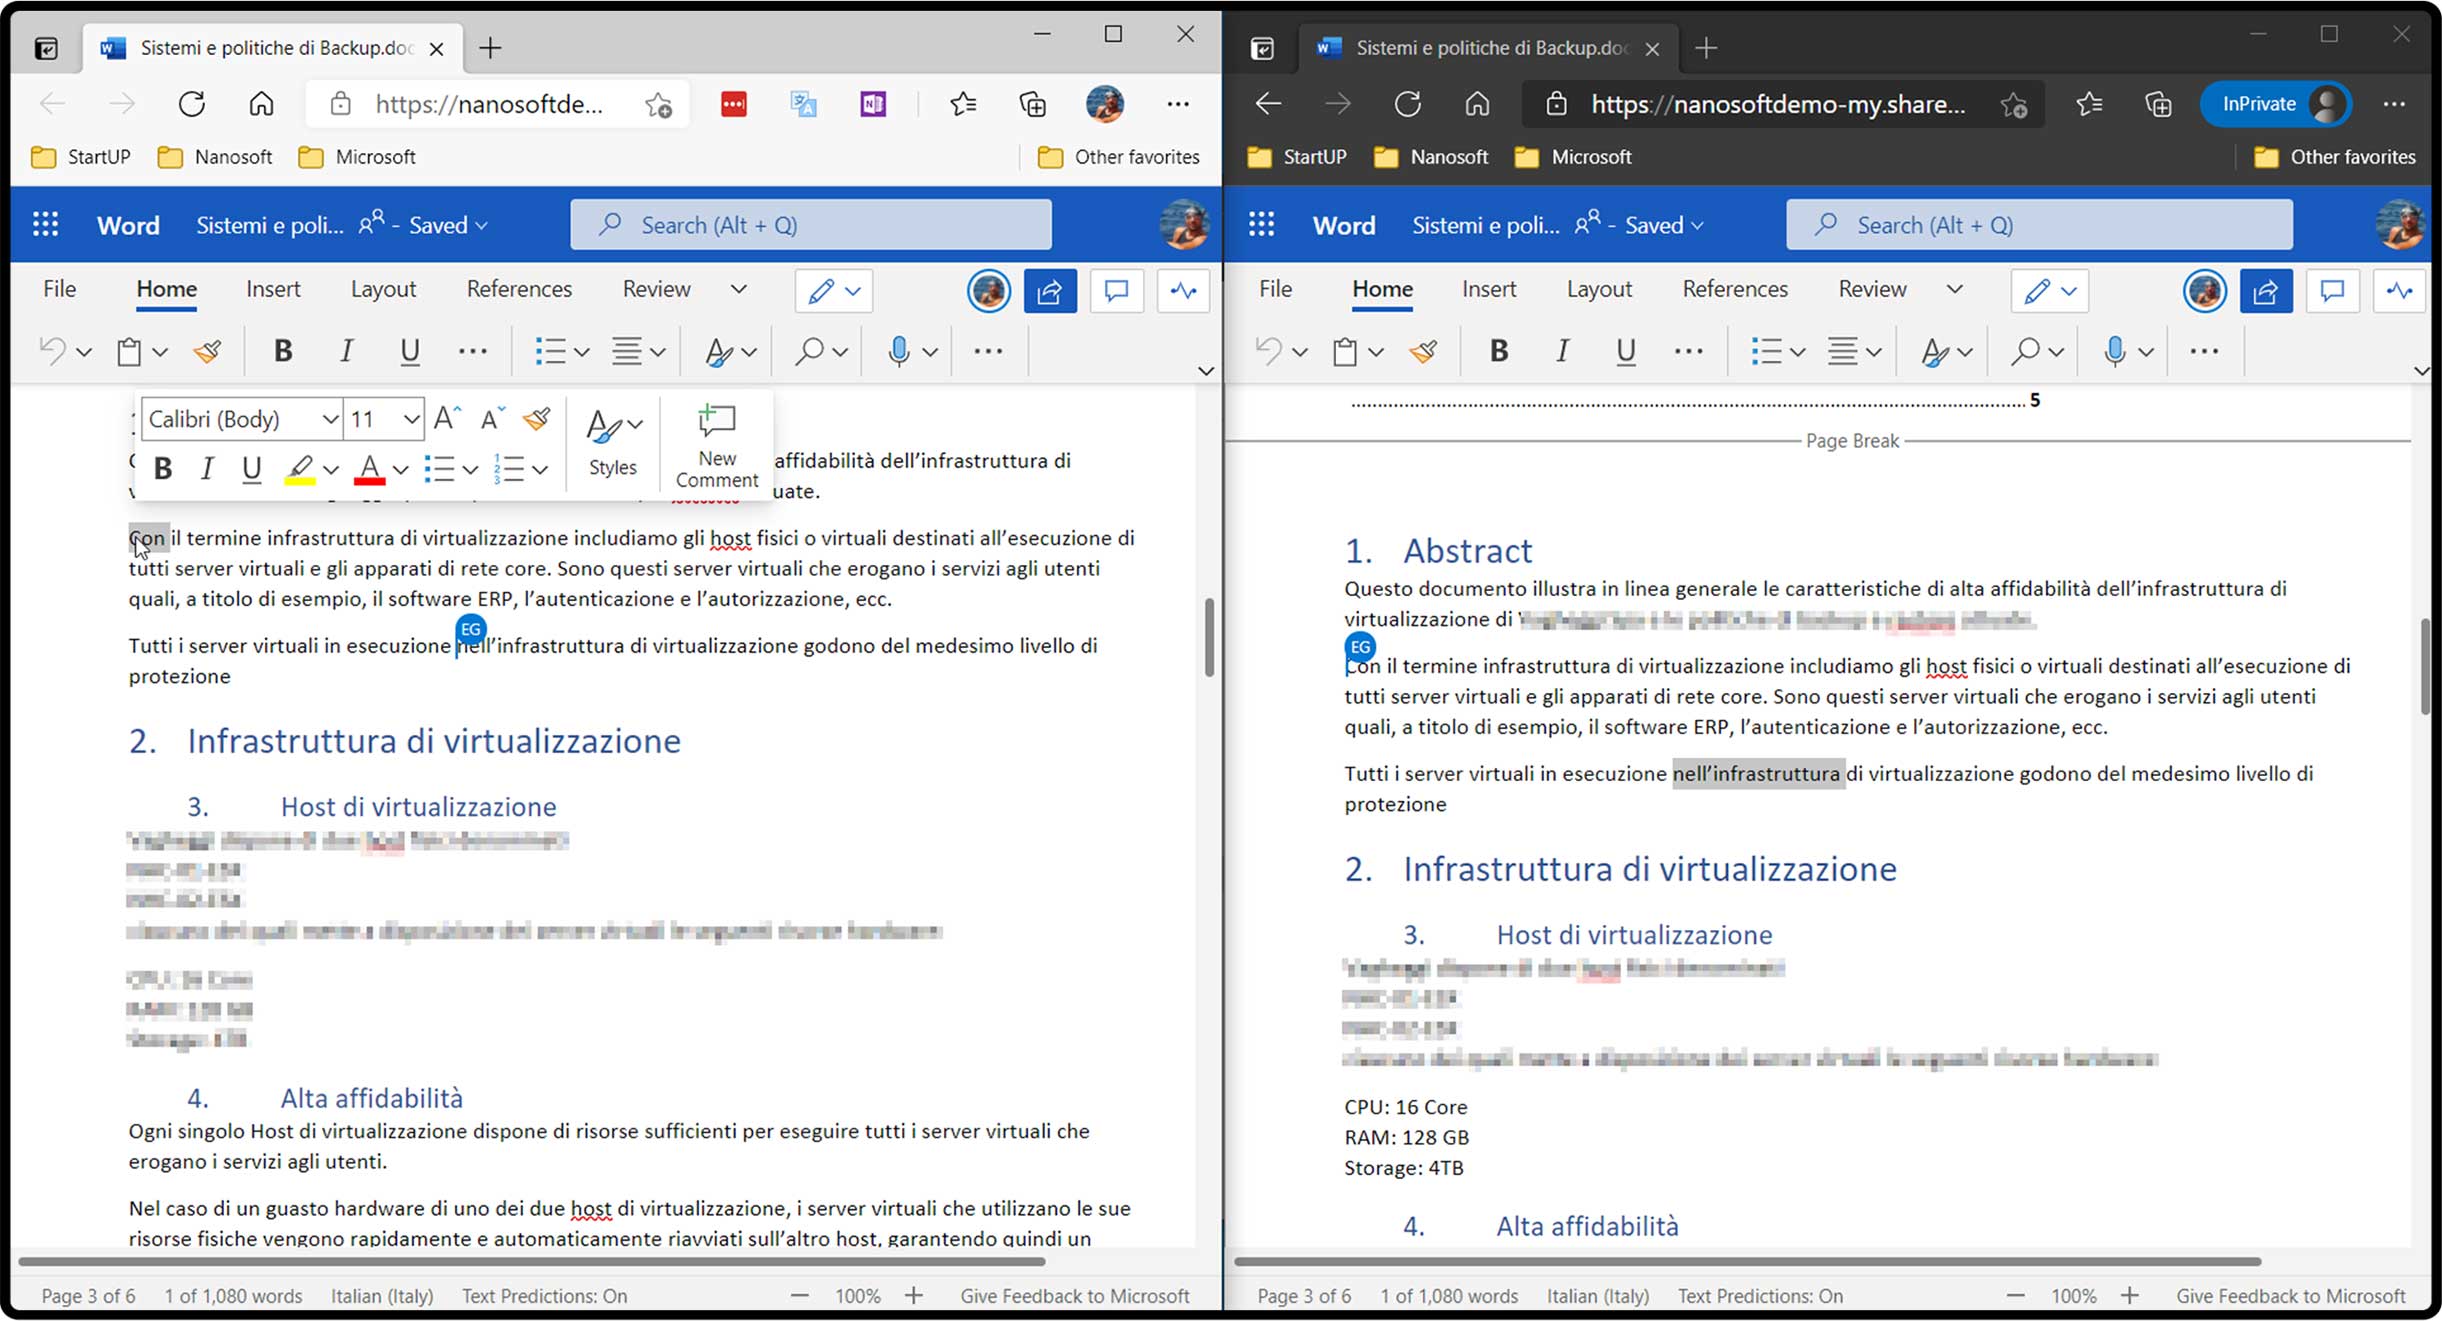Click Italic in left window ribbon
Image resolution: width=2442 pixels, height=1321 pixels.
[x=346, y=351]
